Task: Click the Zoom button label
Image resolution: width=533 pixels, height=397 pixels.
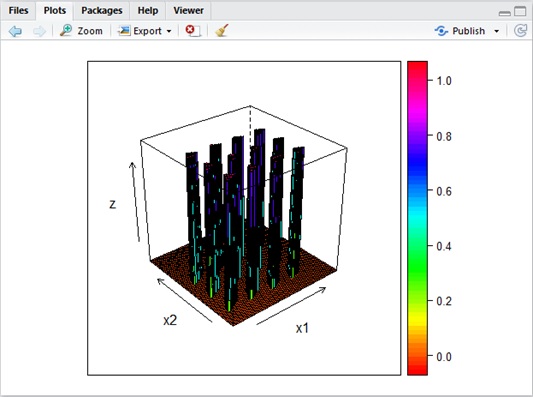Action: (90, 31)
